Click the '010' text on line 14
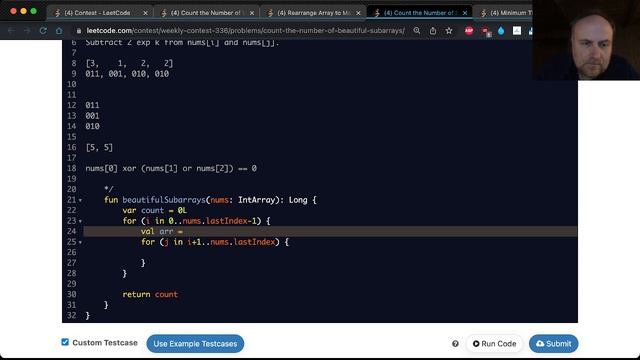This screenshot has height=360, width=640. 92,127
